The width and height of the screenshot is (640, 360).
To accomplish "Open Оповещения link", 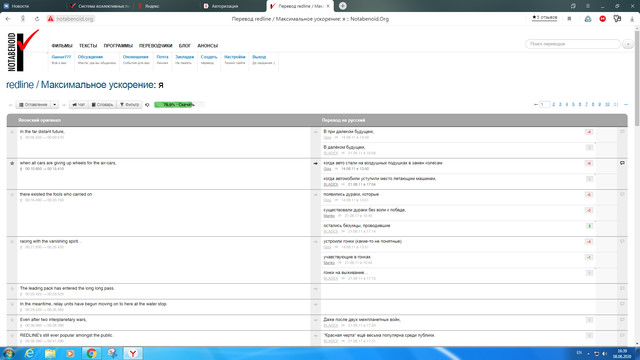I will 136,57.
